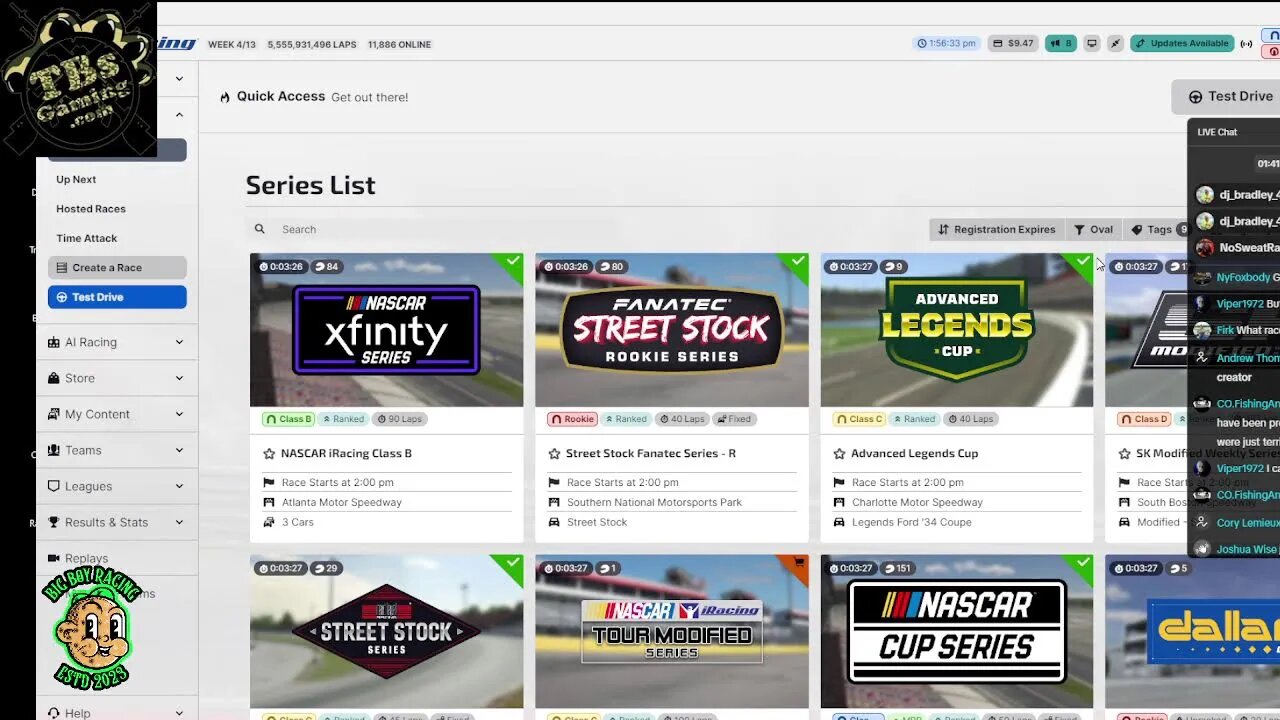Viewport: 1280px width, 720px height.
Task: Open the NASCAR Xfinity Series thumbnail
Action: click(386, 330)
